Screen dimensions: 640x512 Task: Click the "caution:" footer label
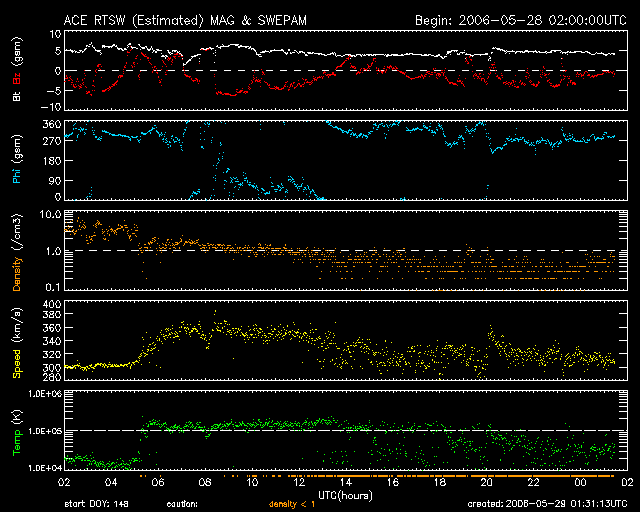182,504
